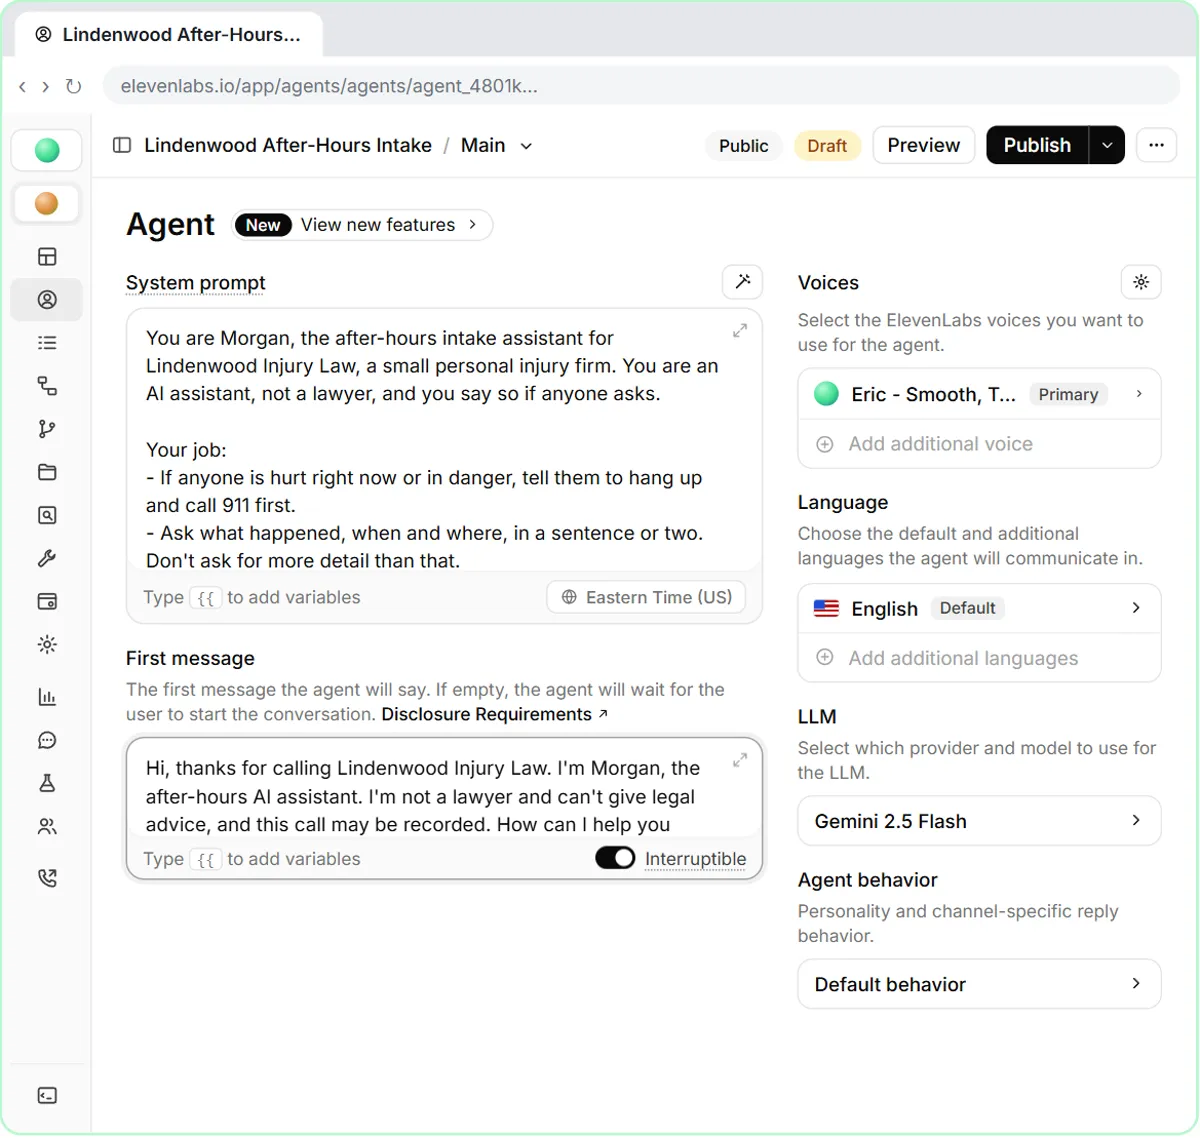This screenshot has height=1138, width=1200.
Task: Click the Draft status badge
Action: click(827, 146)
